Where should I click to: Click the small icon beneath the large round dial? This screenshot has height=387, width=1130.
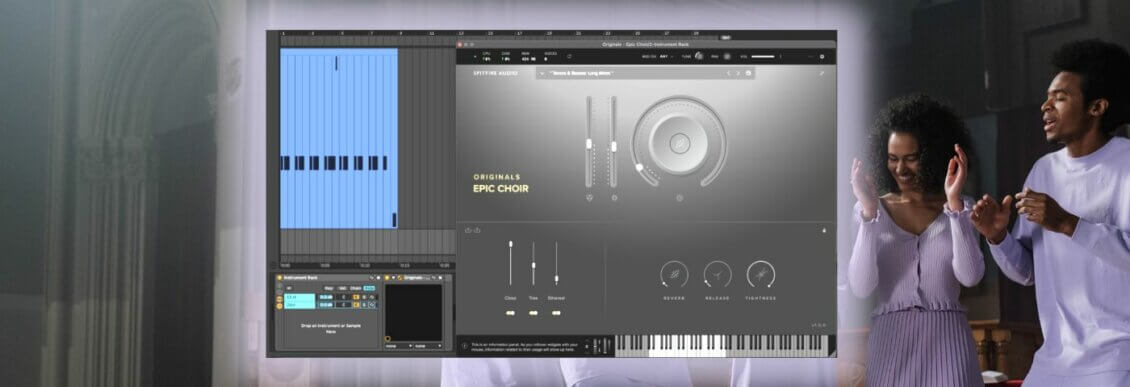[x=679, y=197]
